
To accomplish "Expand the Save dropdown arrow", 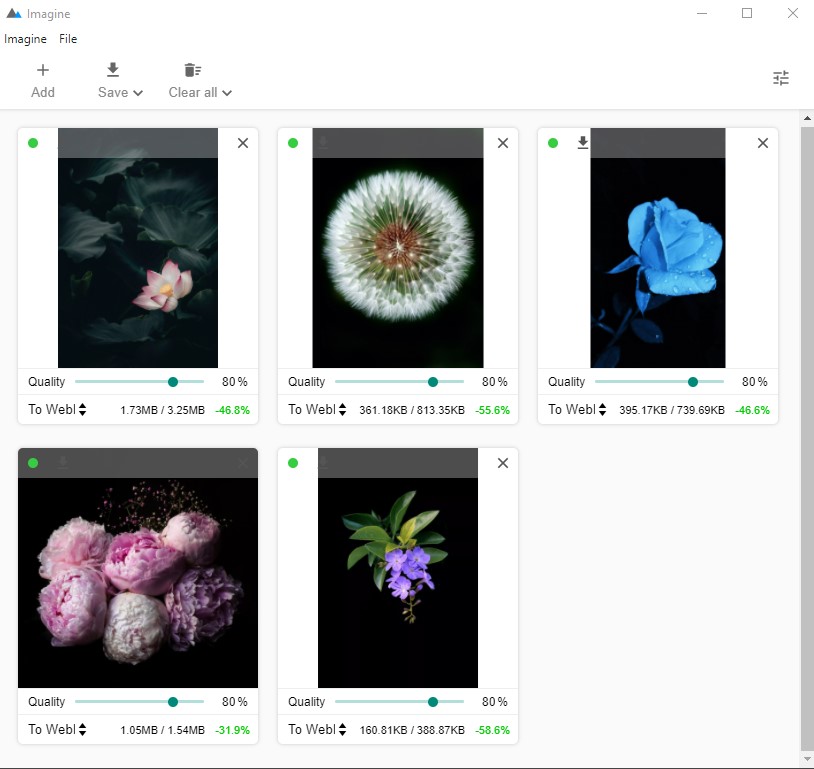I will pyautogui.click(x=138, y=93).
